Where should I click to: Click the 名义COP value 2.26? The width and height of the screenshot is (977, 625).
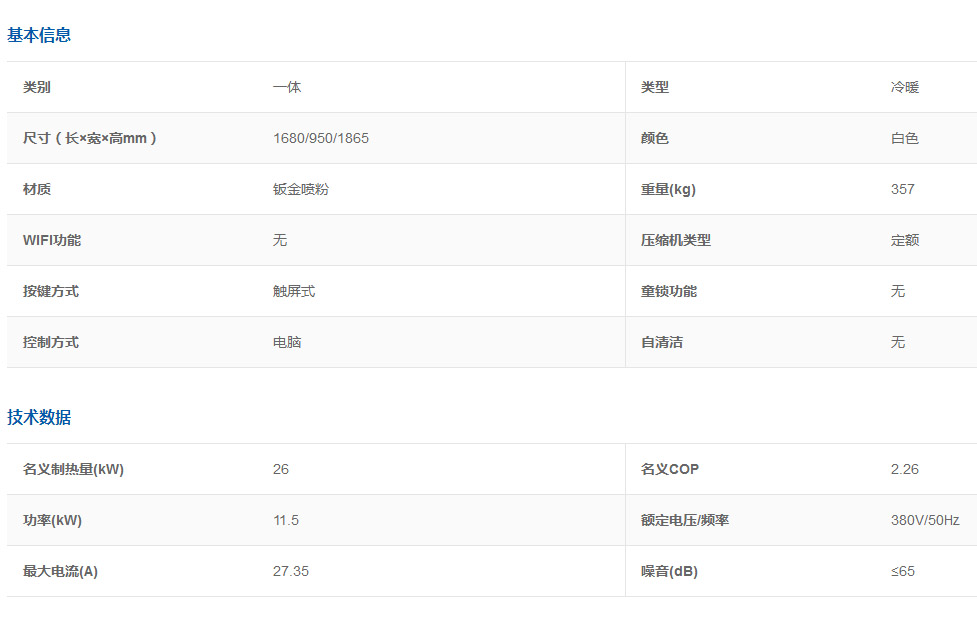click(904, 469)
